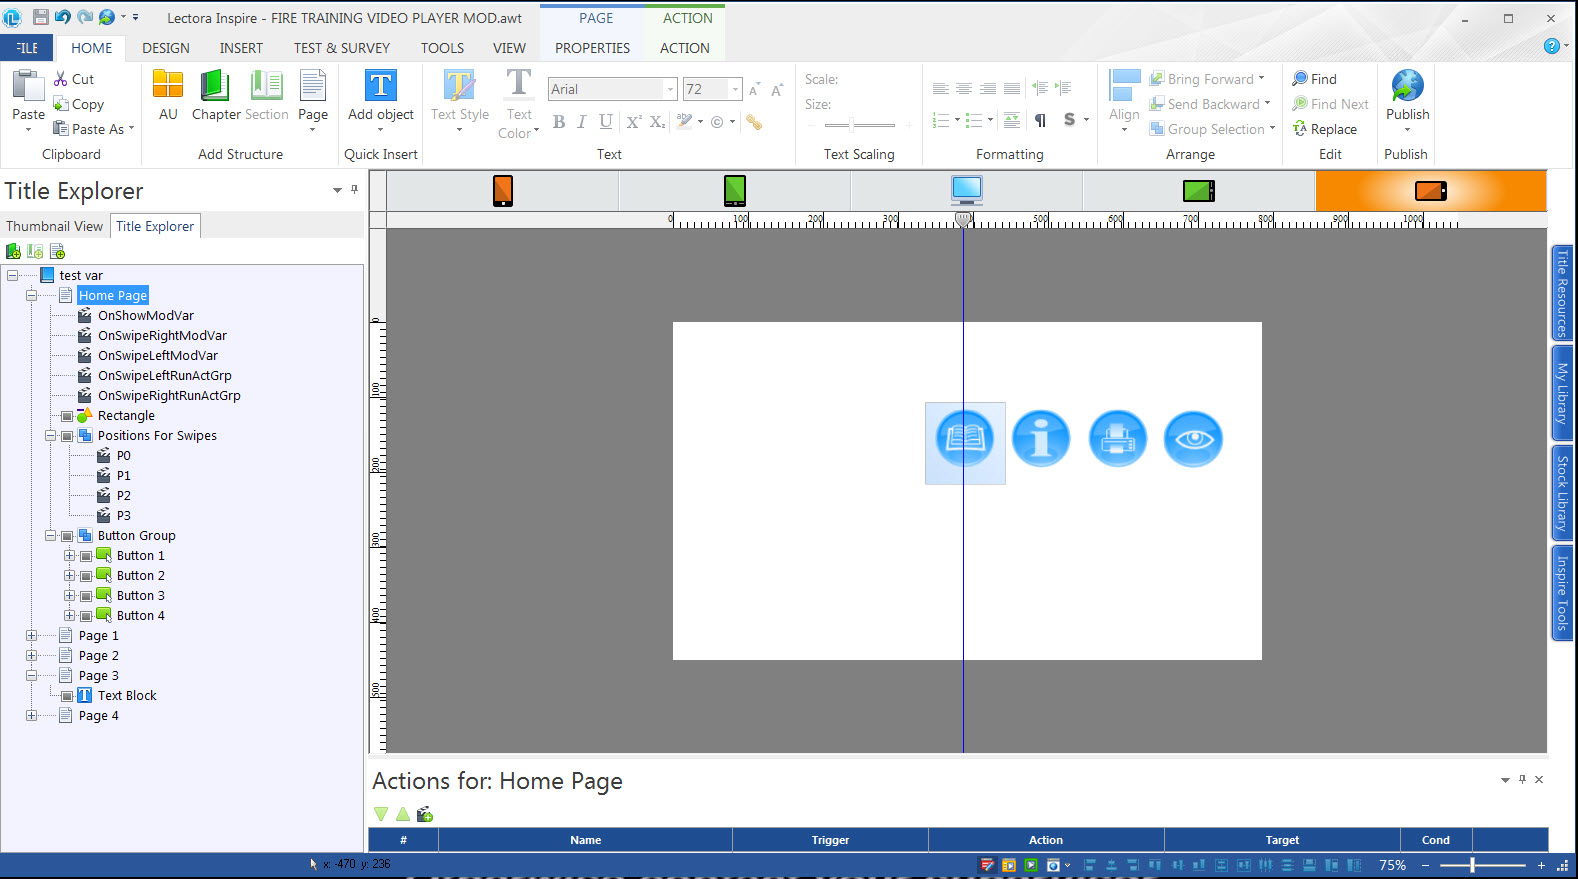Toggle visibility box for Rectangle
The height and width of the screenshot is (879, 1578).
[x=67, y=416]
